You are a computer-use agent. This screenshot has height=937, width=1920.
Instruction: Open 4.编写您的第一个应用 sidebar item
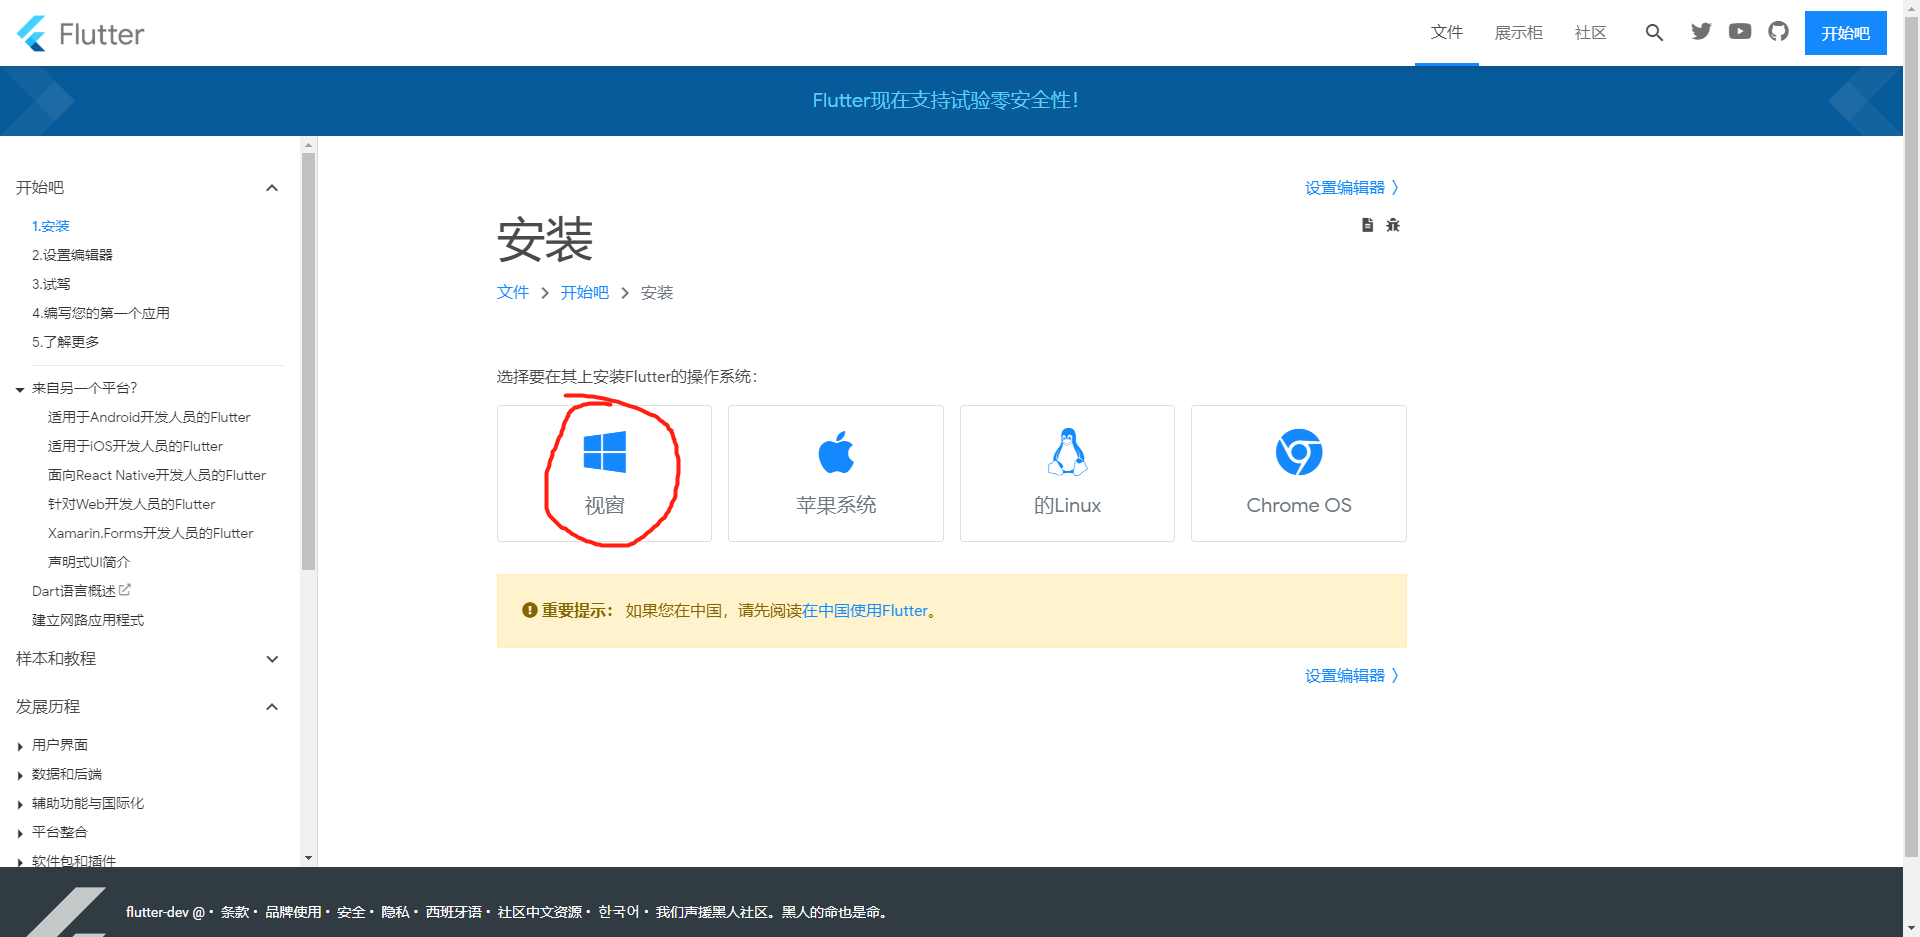pyautogui.click(x=101, y=313)
